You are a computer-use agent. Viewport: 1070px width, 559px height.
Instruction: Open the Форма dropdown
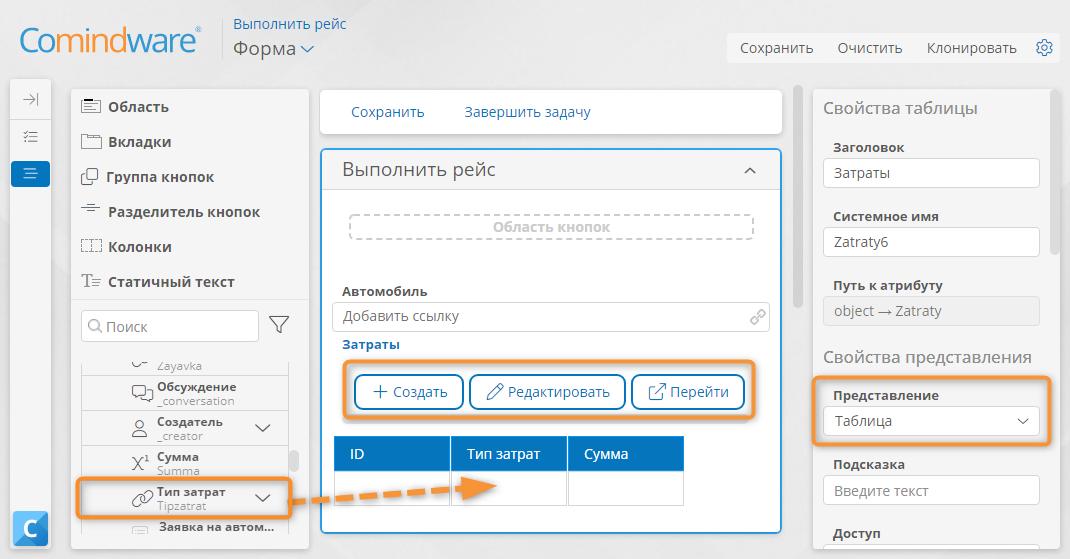[x=273, y=48]
